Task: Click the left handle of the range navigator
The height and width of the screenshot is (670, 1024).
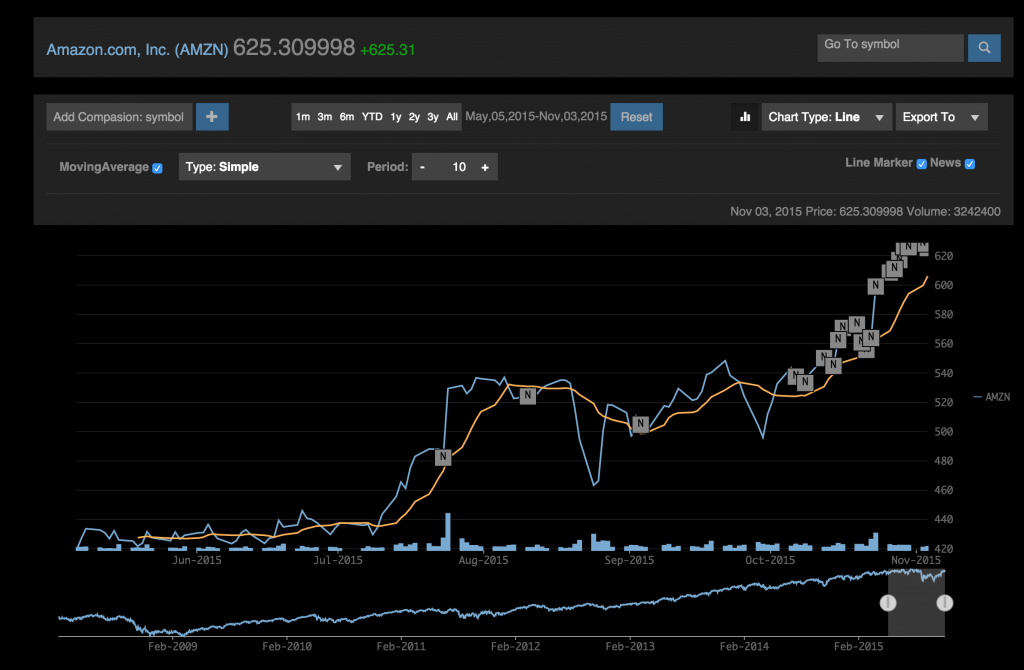Action: pyautogui.click(x=888, y=603)
